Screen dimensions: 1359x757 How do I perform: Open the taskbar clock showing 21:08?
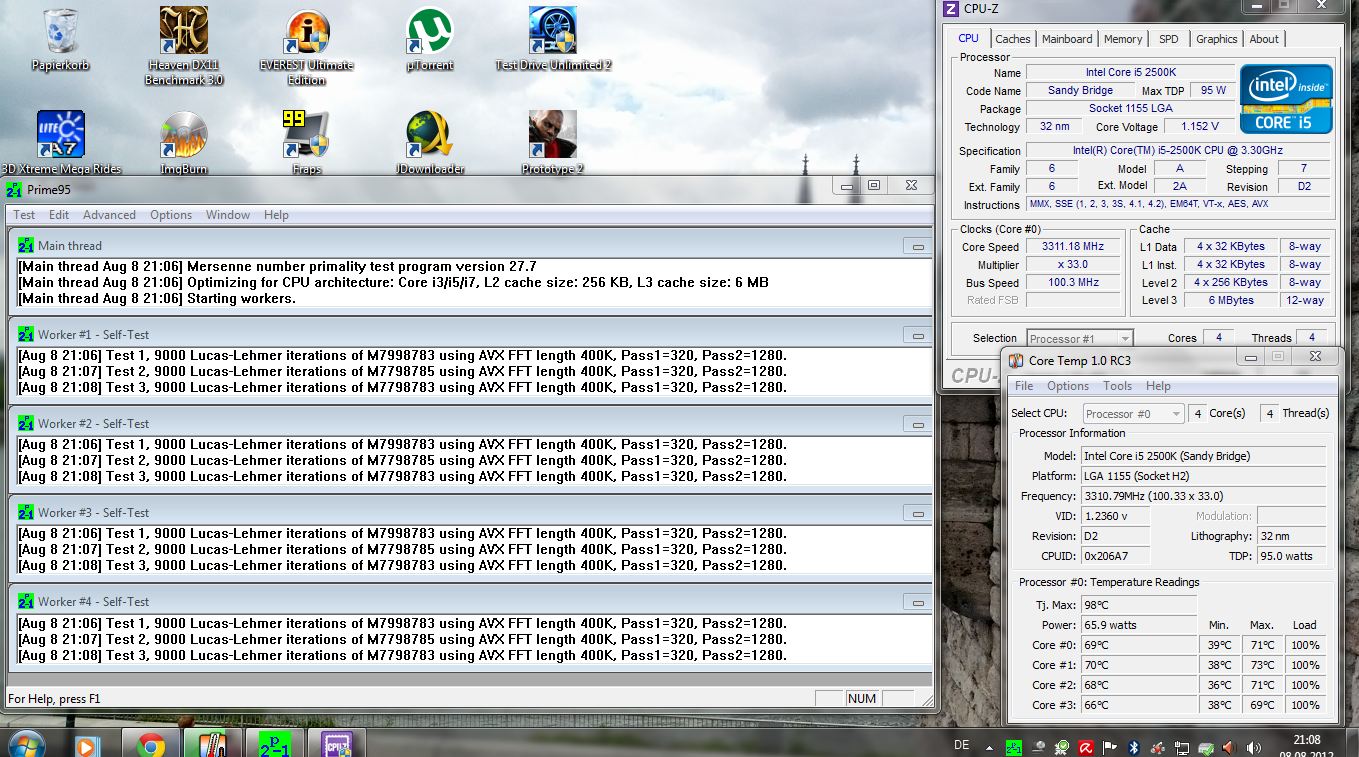click(1308, 746)
